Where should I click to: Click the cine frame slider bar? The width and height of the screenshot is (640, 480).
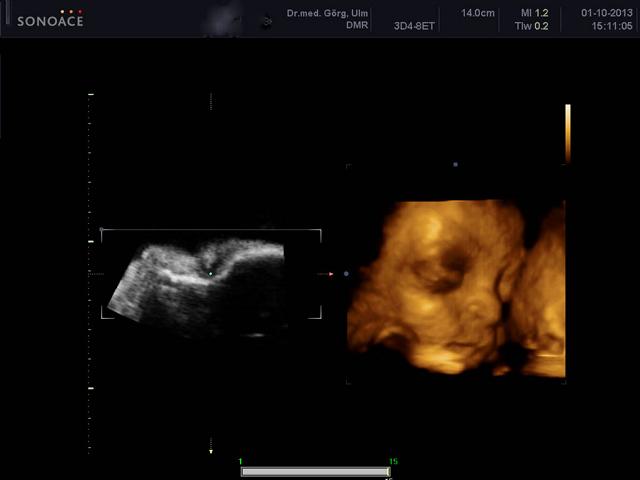pos(316,472)
